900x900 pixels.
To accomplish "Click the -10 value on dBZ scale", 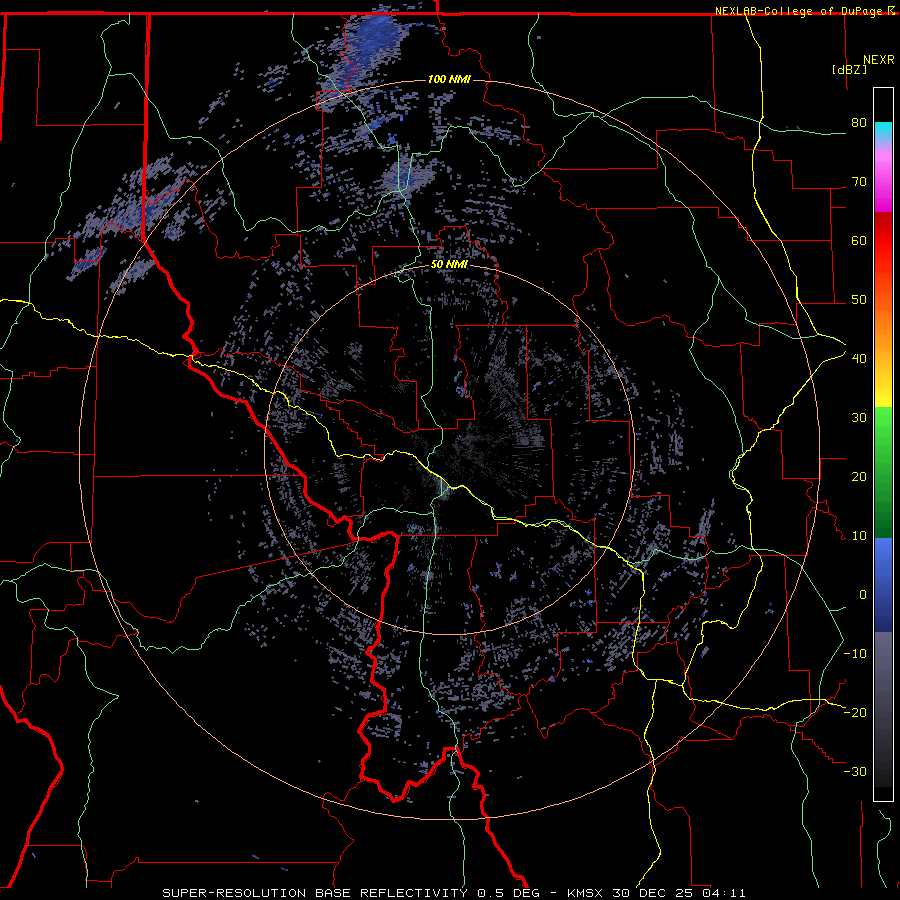I will click(x=855, y=653).
